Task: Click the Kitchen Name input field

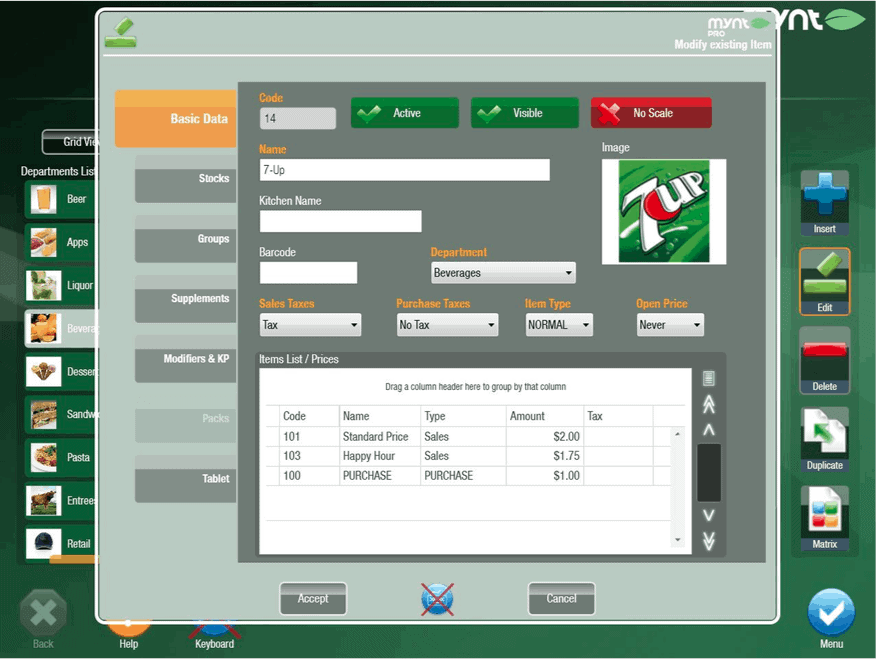Action: (340, 221)
